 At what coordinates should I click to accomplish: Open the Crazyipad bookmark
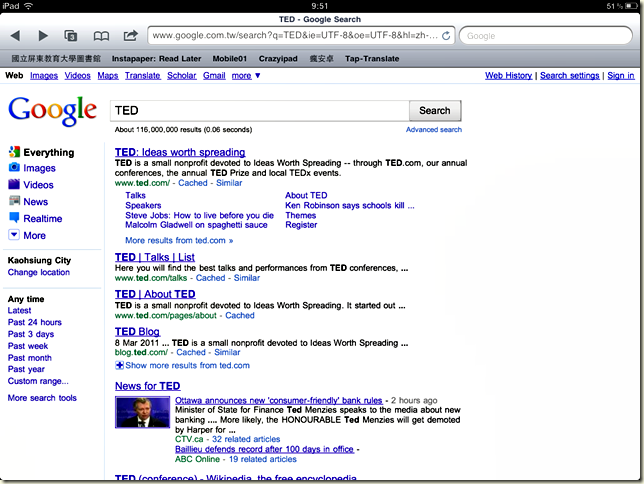click(278, 59)
